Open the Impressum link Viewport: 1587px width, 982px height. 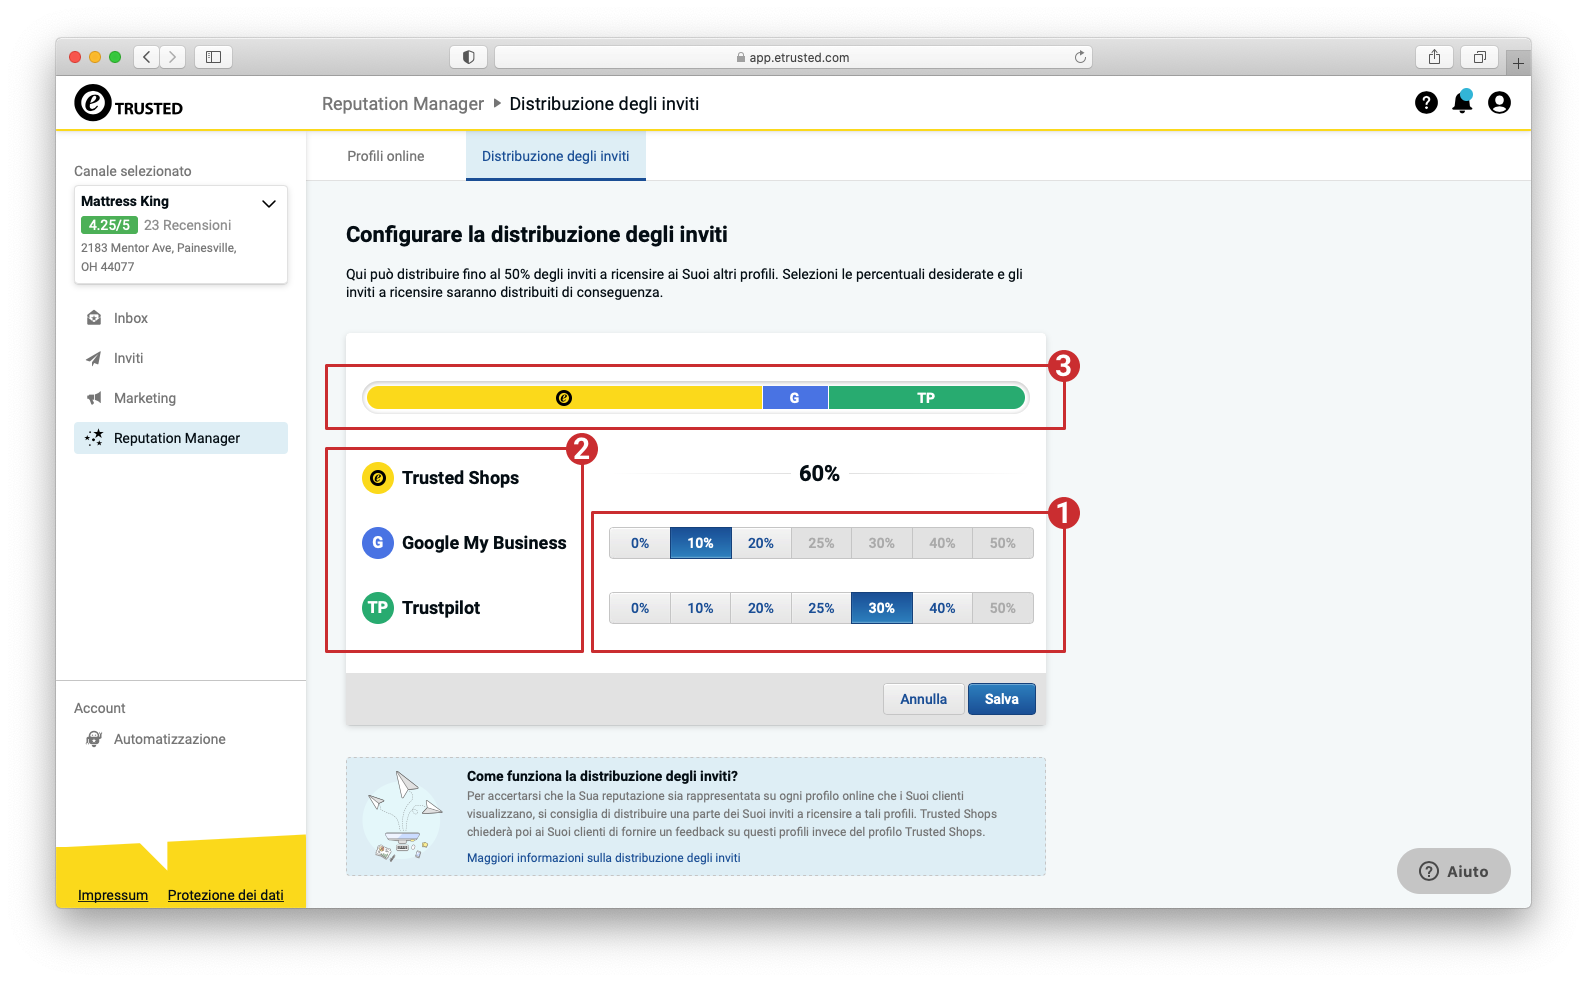[113, 895]
